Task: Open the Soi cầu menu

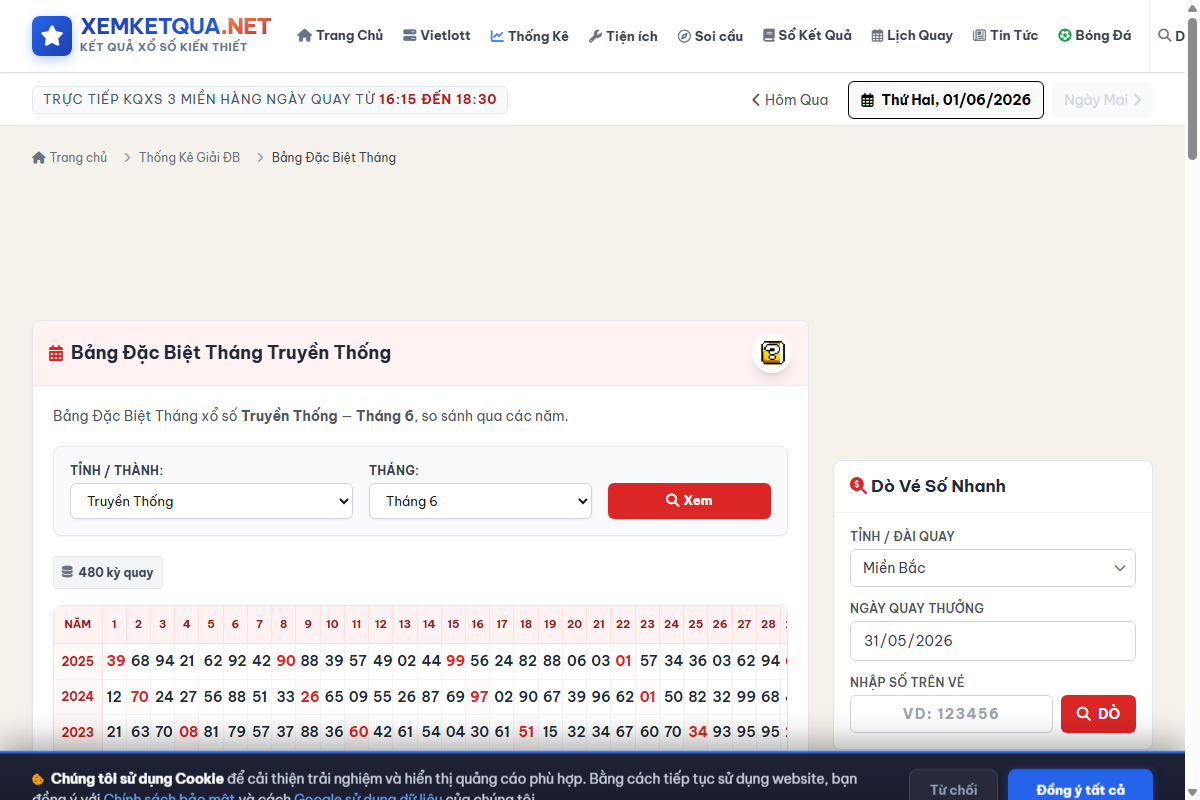Action: [710, 36]
